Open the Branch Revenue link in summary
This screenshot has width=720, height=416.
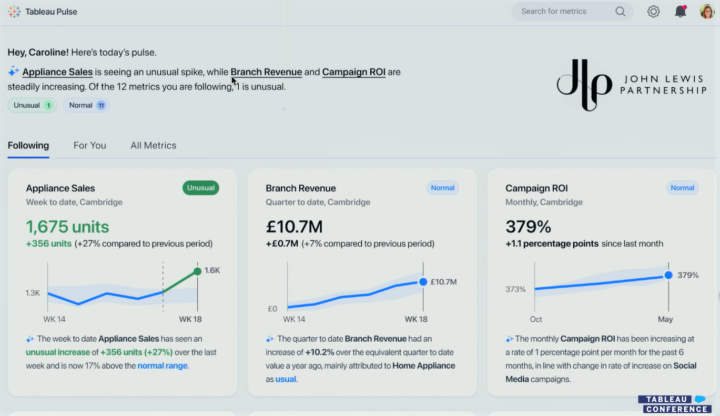pyautogui.click(x=266, y=72)
